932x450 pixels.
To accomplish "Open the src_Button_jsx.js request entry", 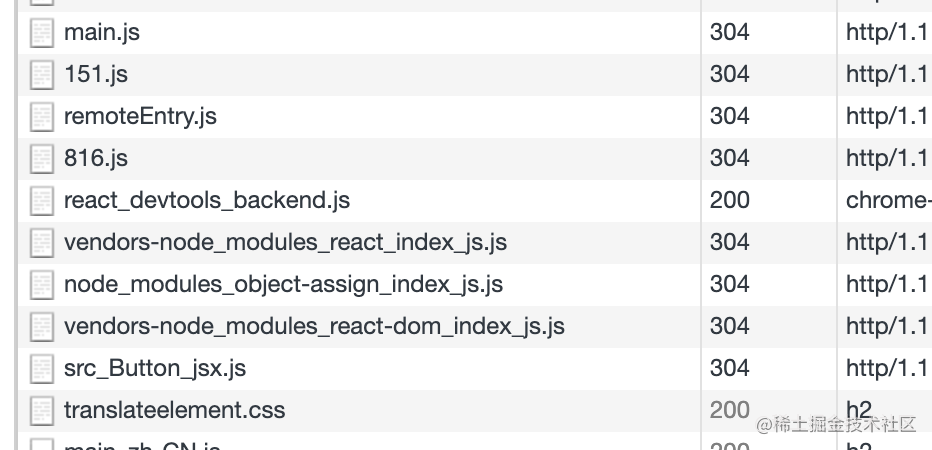I will point(155,369).
